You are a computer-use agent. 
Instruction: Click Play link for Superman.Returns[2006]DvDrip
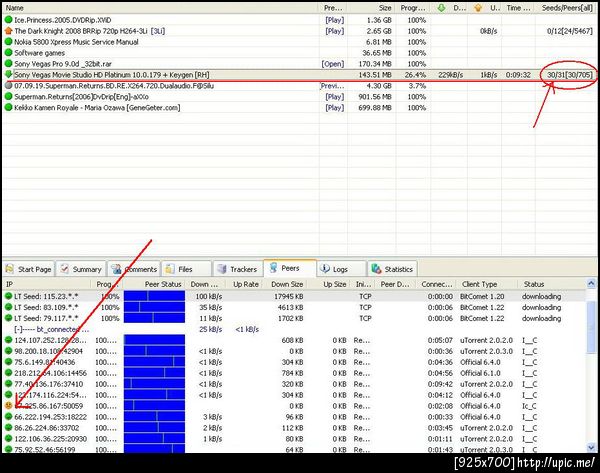click(x=334, y=97)
